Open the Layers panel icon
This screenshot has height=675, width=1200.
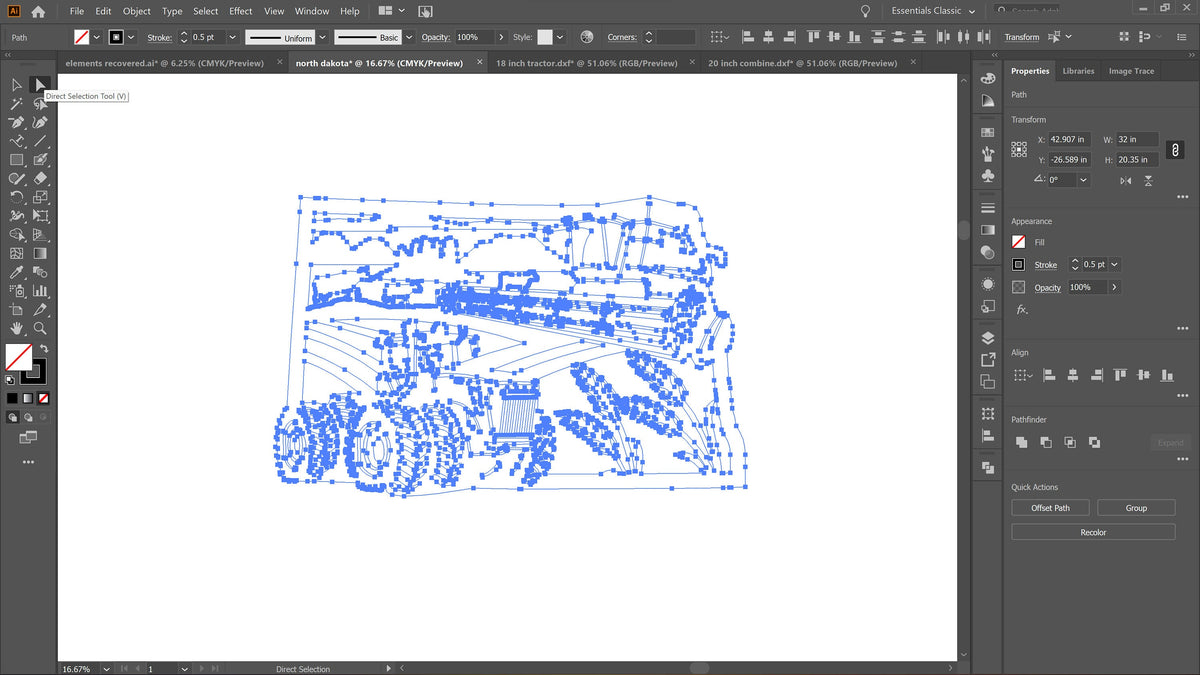coord(988,338)
